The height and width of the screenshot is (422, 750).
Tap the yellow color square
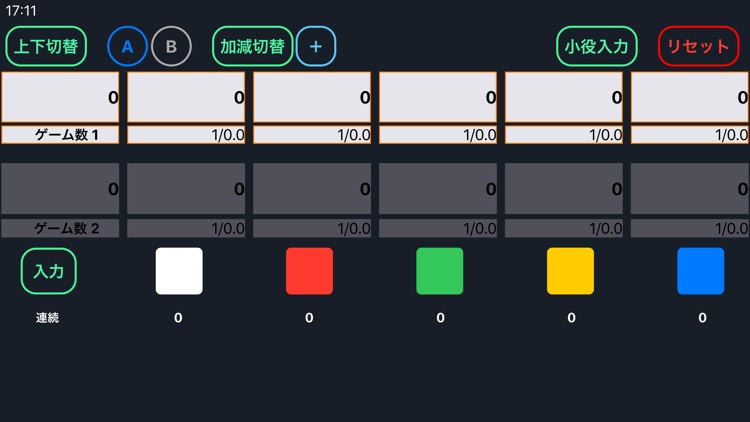(570, 271)
